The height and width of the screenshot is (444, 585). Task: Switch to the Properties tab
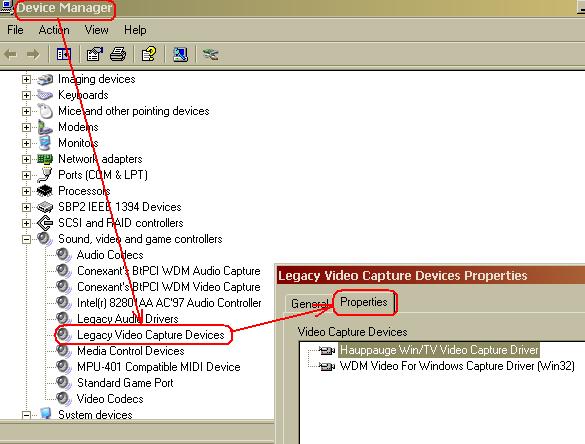click(364, 302)
